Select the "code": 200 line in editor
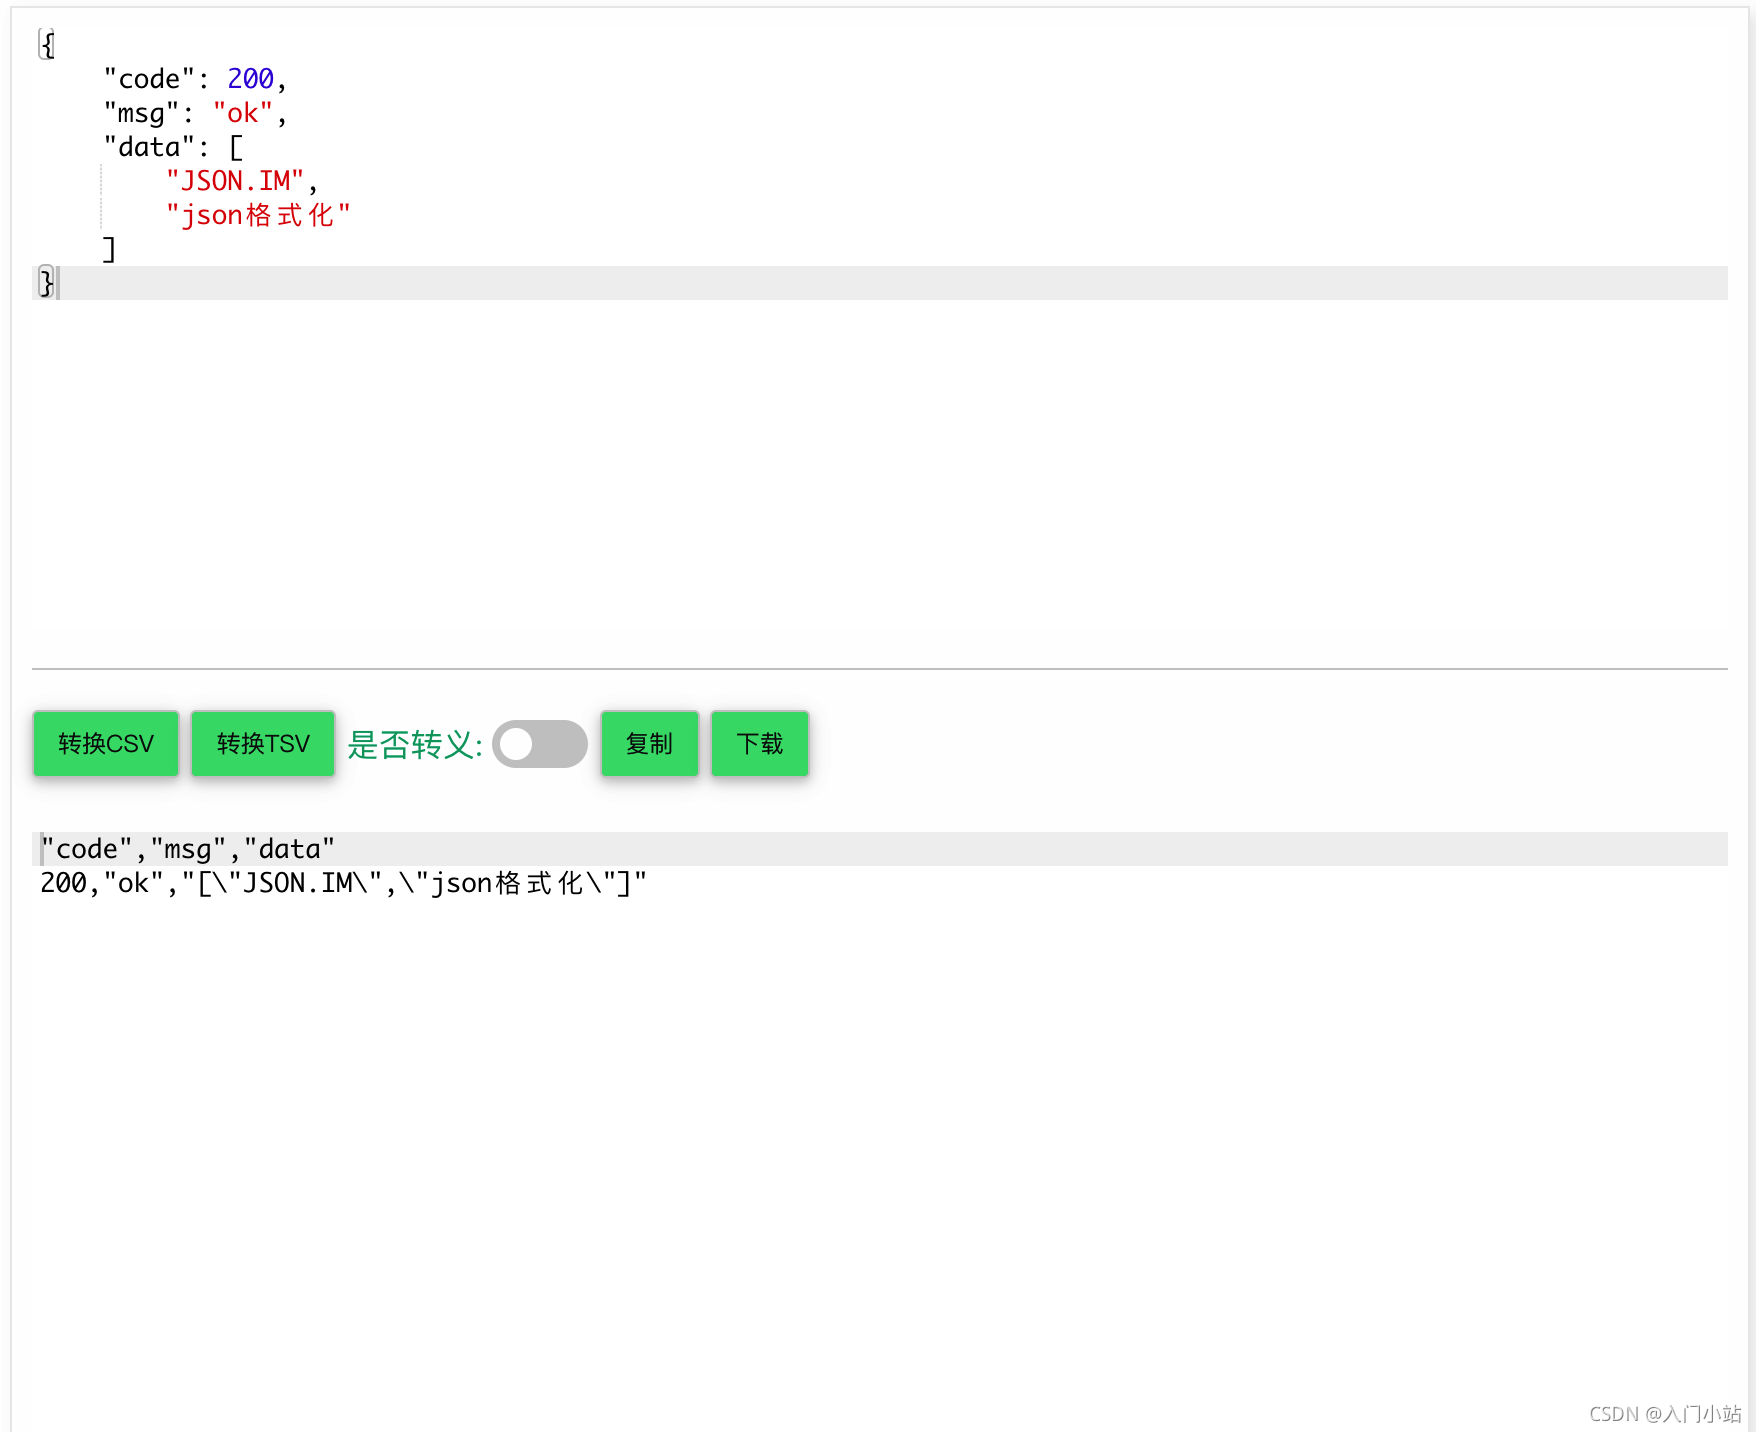This screenshot has height=1432, width=1756. click(x=195, y=79)
